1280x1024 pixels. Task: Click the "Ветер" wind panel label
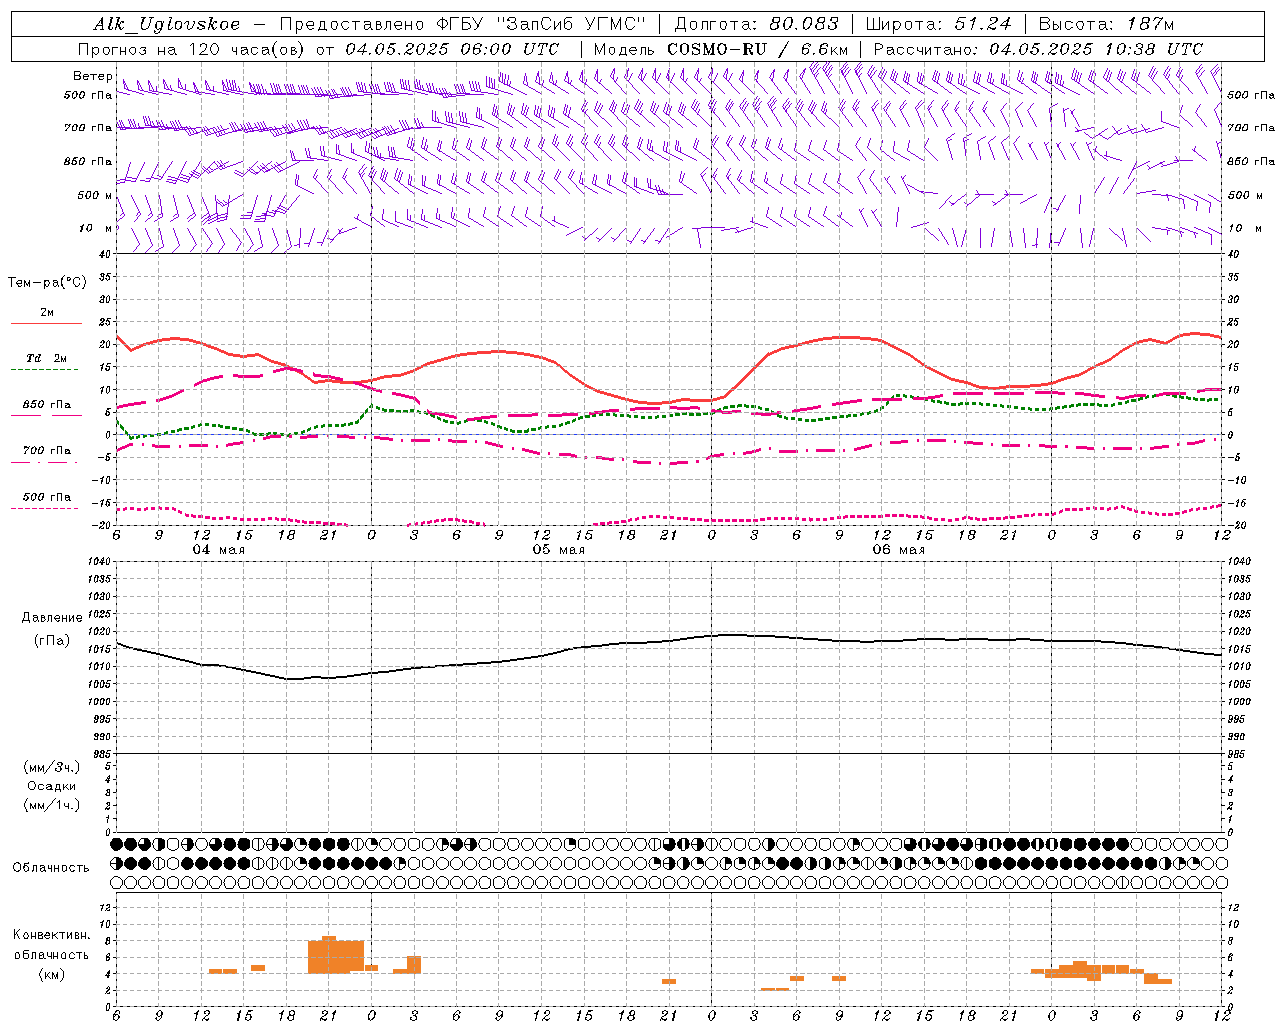(92, 76)
